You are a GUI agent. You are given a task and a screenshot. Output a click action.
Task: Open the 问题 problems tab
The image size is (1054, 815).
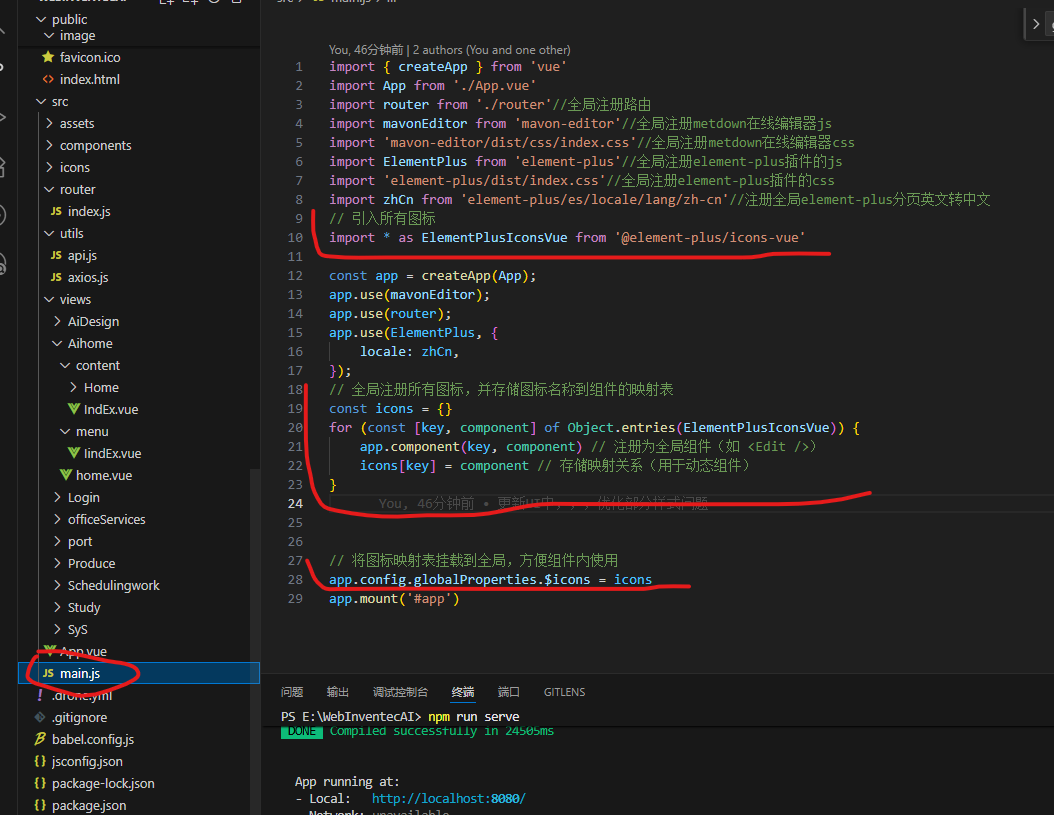coord(292,692)
